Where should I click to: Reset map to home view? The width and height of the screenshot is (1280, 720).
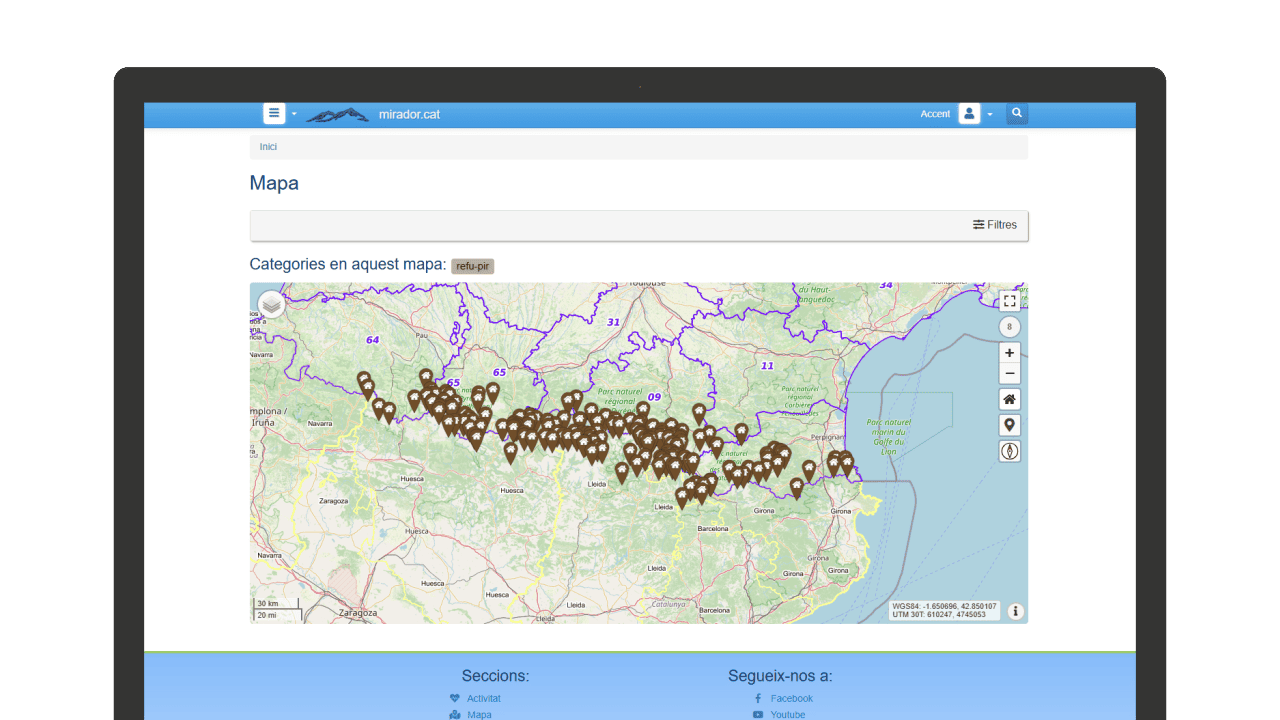1009,400
